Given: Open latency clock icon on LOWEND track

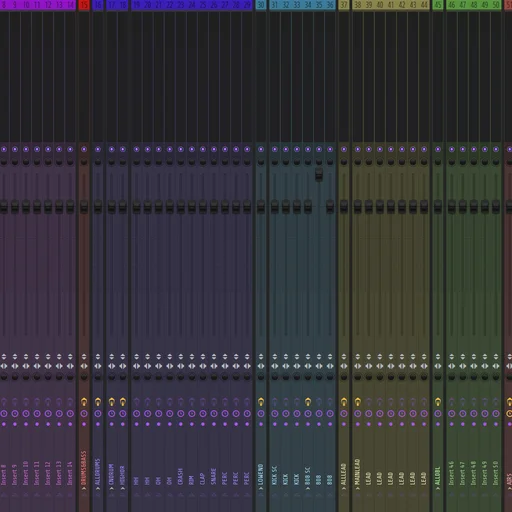Looking at the screenshot, I should coord(261,414).
